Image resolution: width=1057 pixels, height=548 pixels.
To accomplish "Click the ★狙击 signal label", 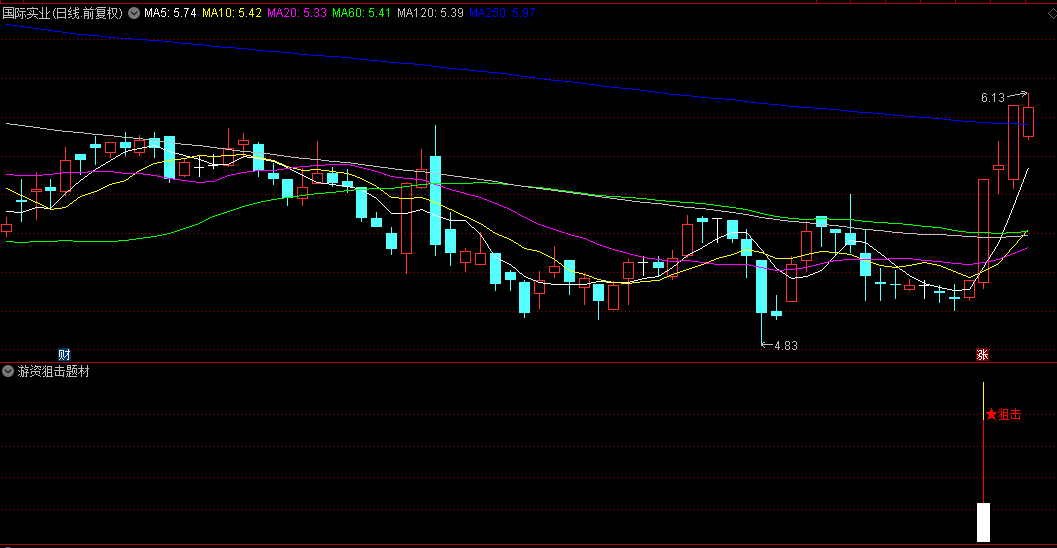I will coord(1003,415).
